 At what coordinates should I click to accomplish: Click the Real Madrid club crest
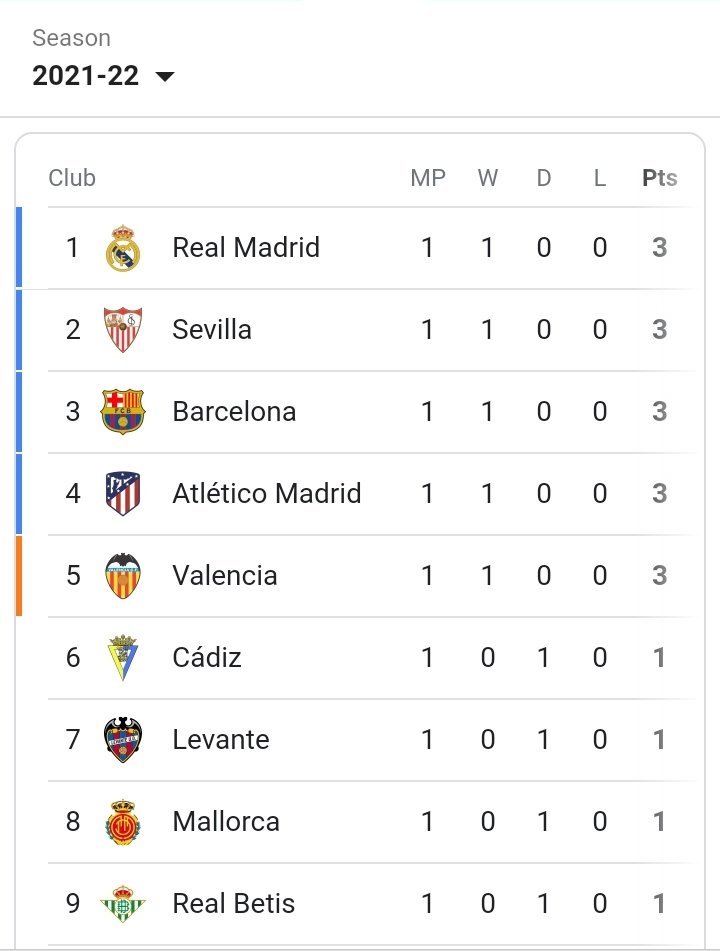(123, 248)
